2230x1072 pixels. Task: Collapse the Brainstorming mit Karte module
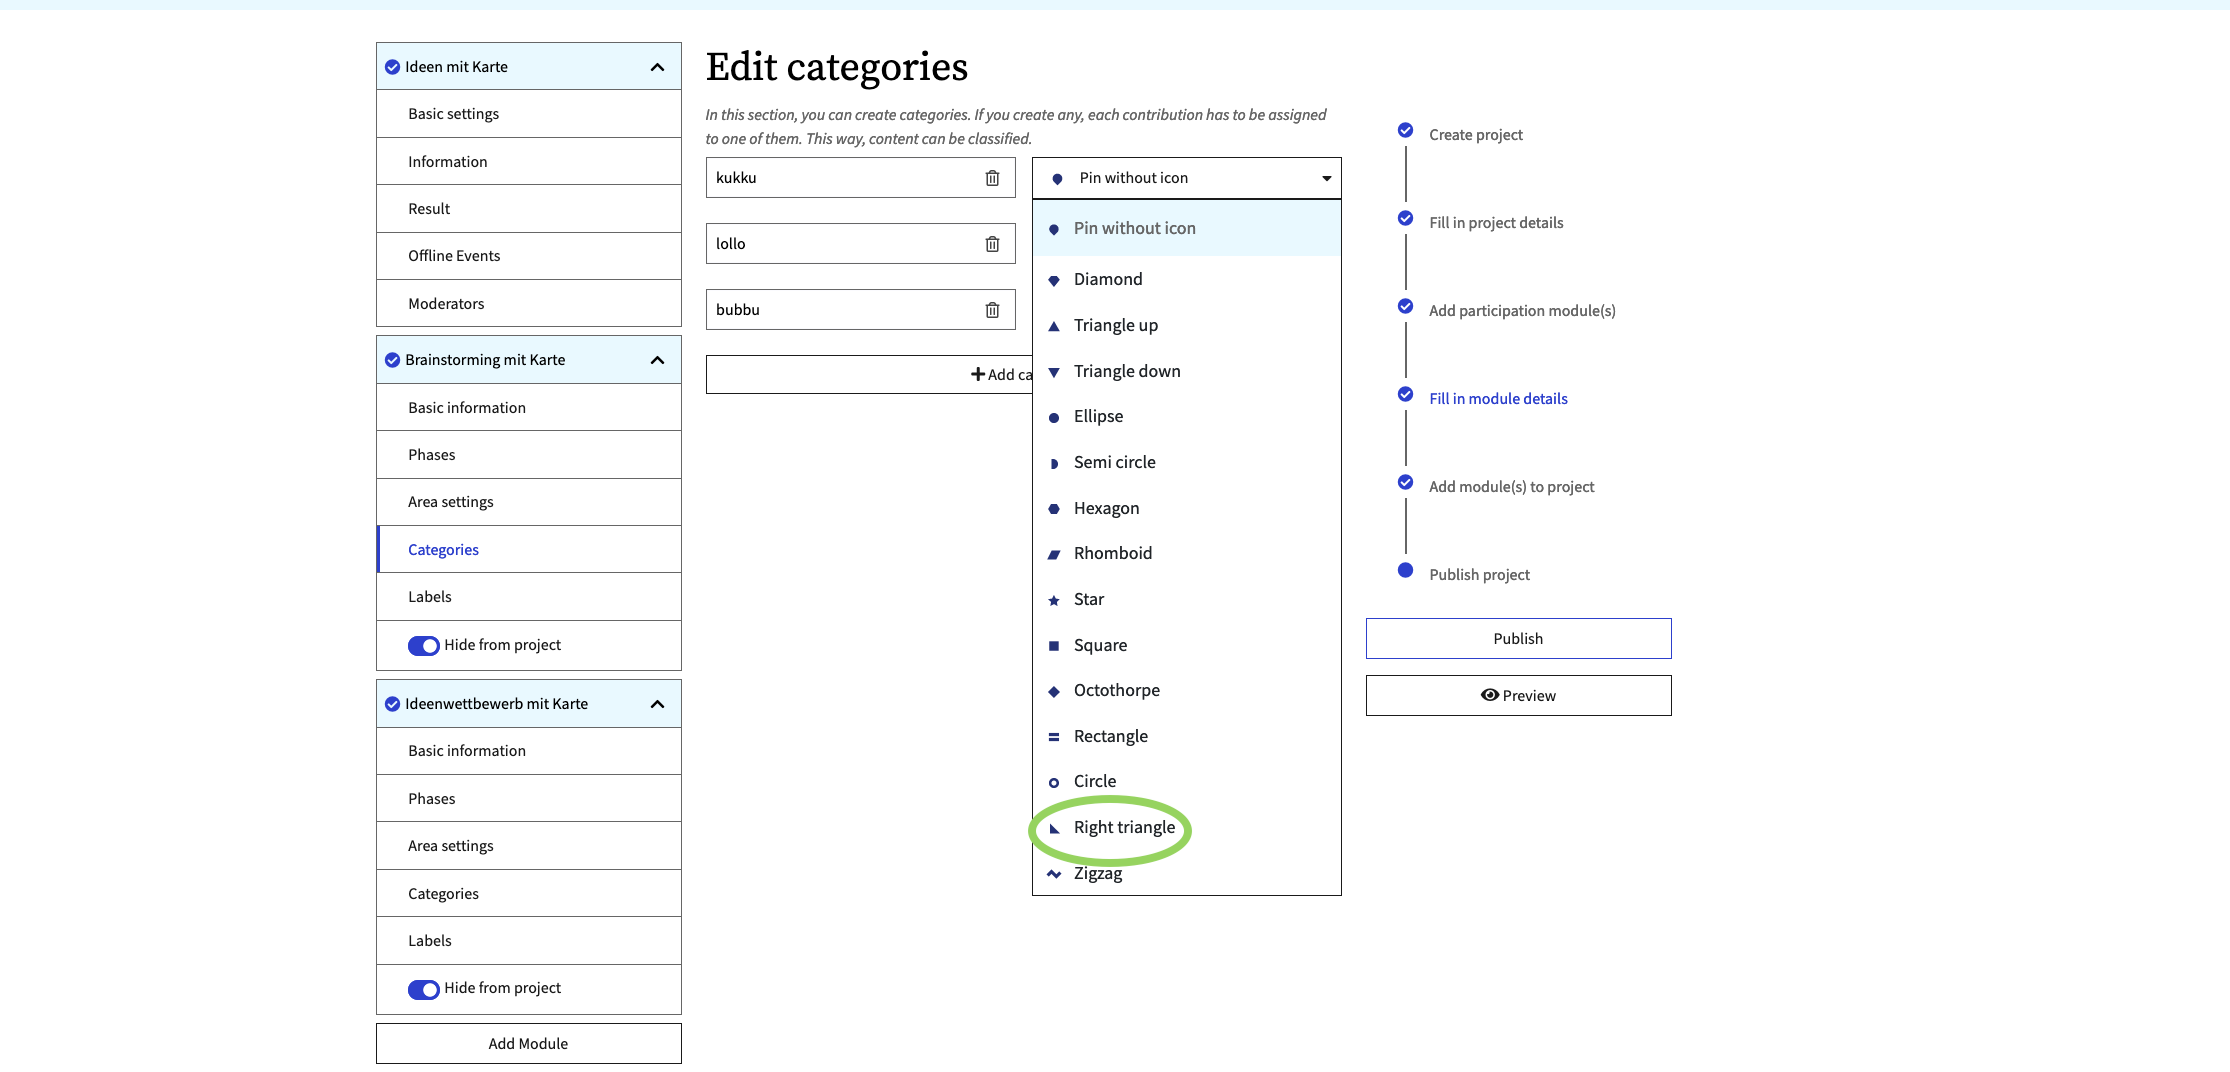point(657,360)
